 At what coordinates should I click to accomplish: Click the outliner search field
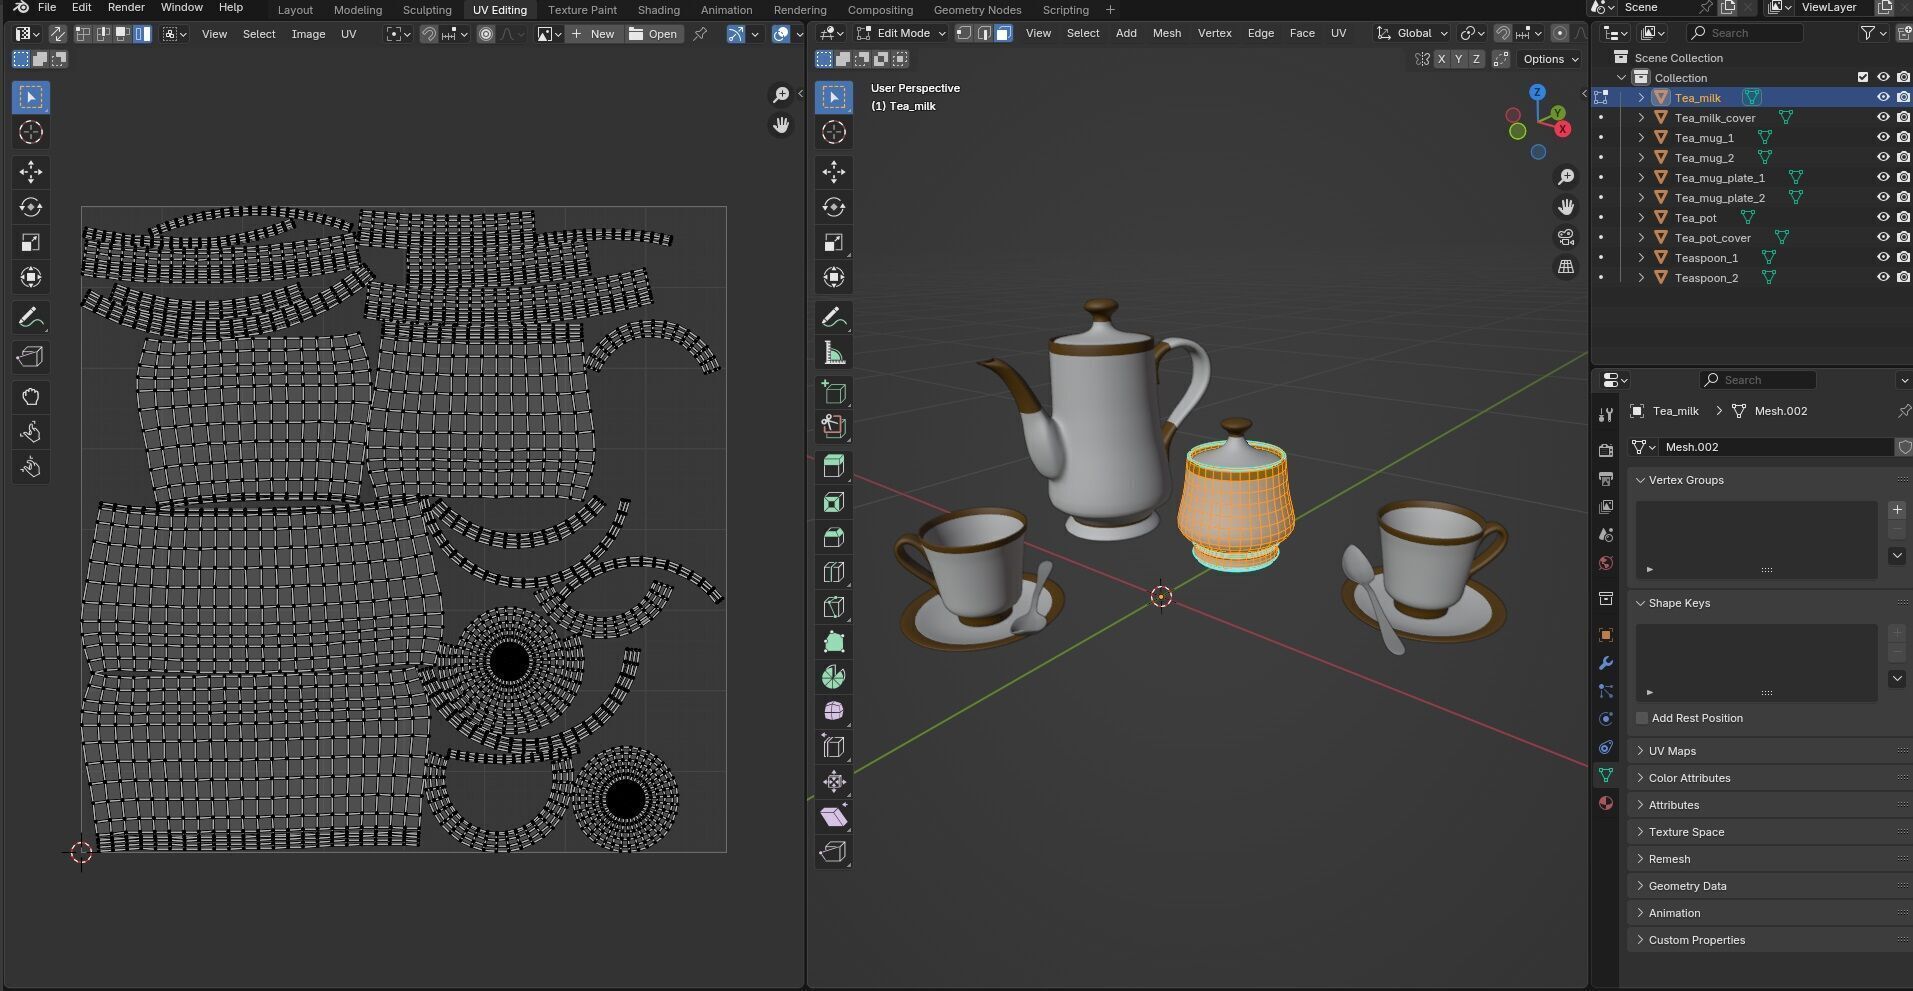pyautogui.click(x=1746, y=33)
